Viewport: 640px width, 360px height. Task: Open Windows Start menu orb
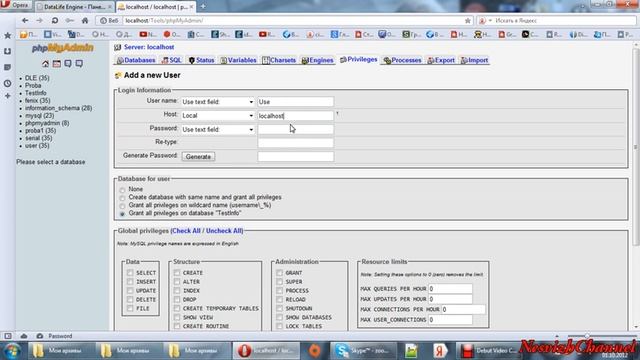coord(13,351)
